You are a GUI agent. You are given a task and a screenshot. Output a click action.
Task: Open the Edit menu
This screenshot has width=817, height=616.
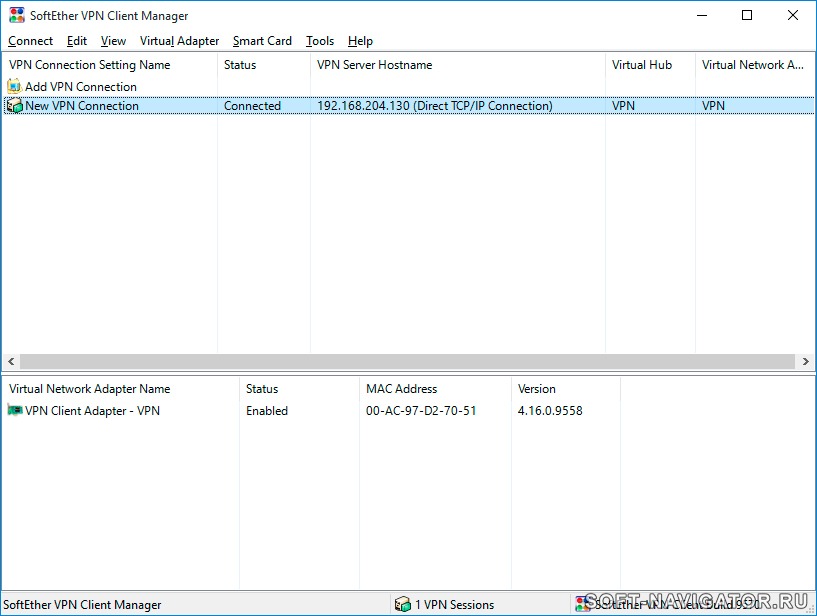point(77,41)
